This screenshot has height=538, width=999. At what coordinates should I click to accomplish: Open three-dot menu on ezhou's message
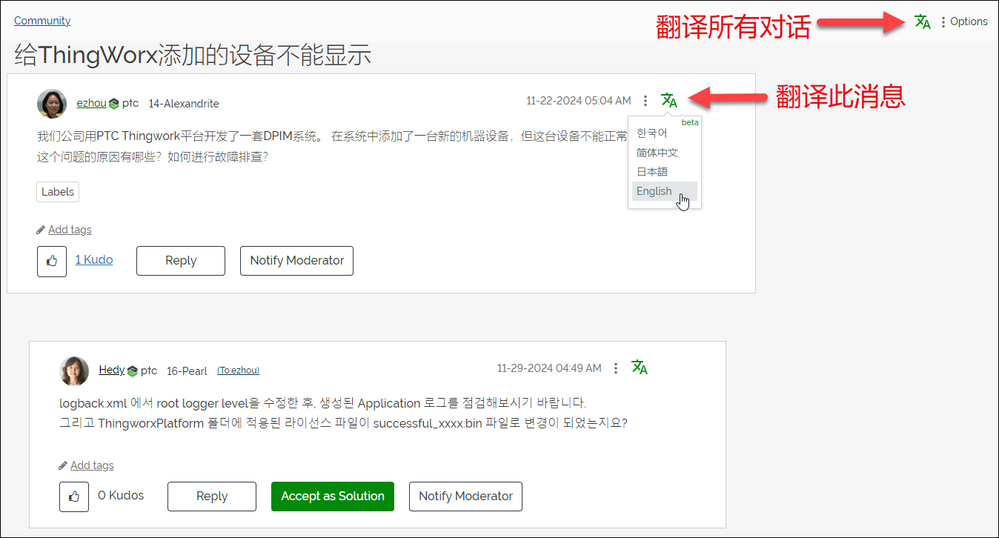tap(645, 101)
